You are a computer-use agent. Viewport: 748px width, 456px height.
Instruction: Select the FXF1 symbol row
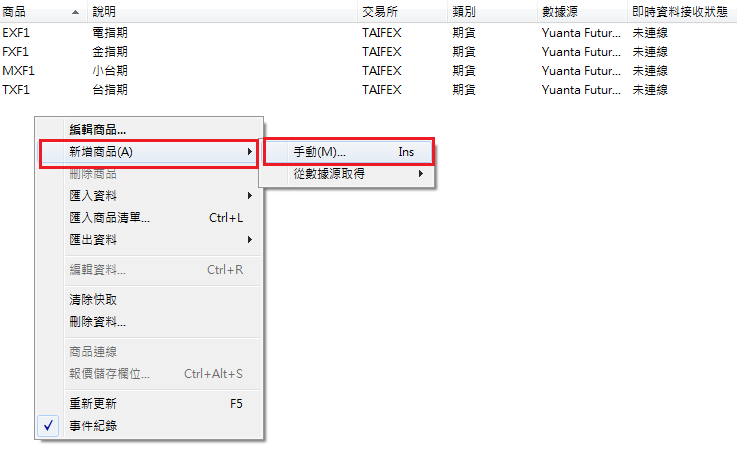point(368,52)
